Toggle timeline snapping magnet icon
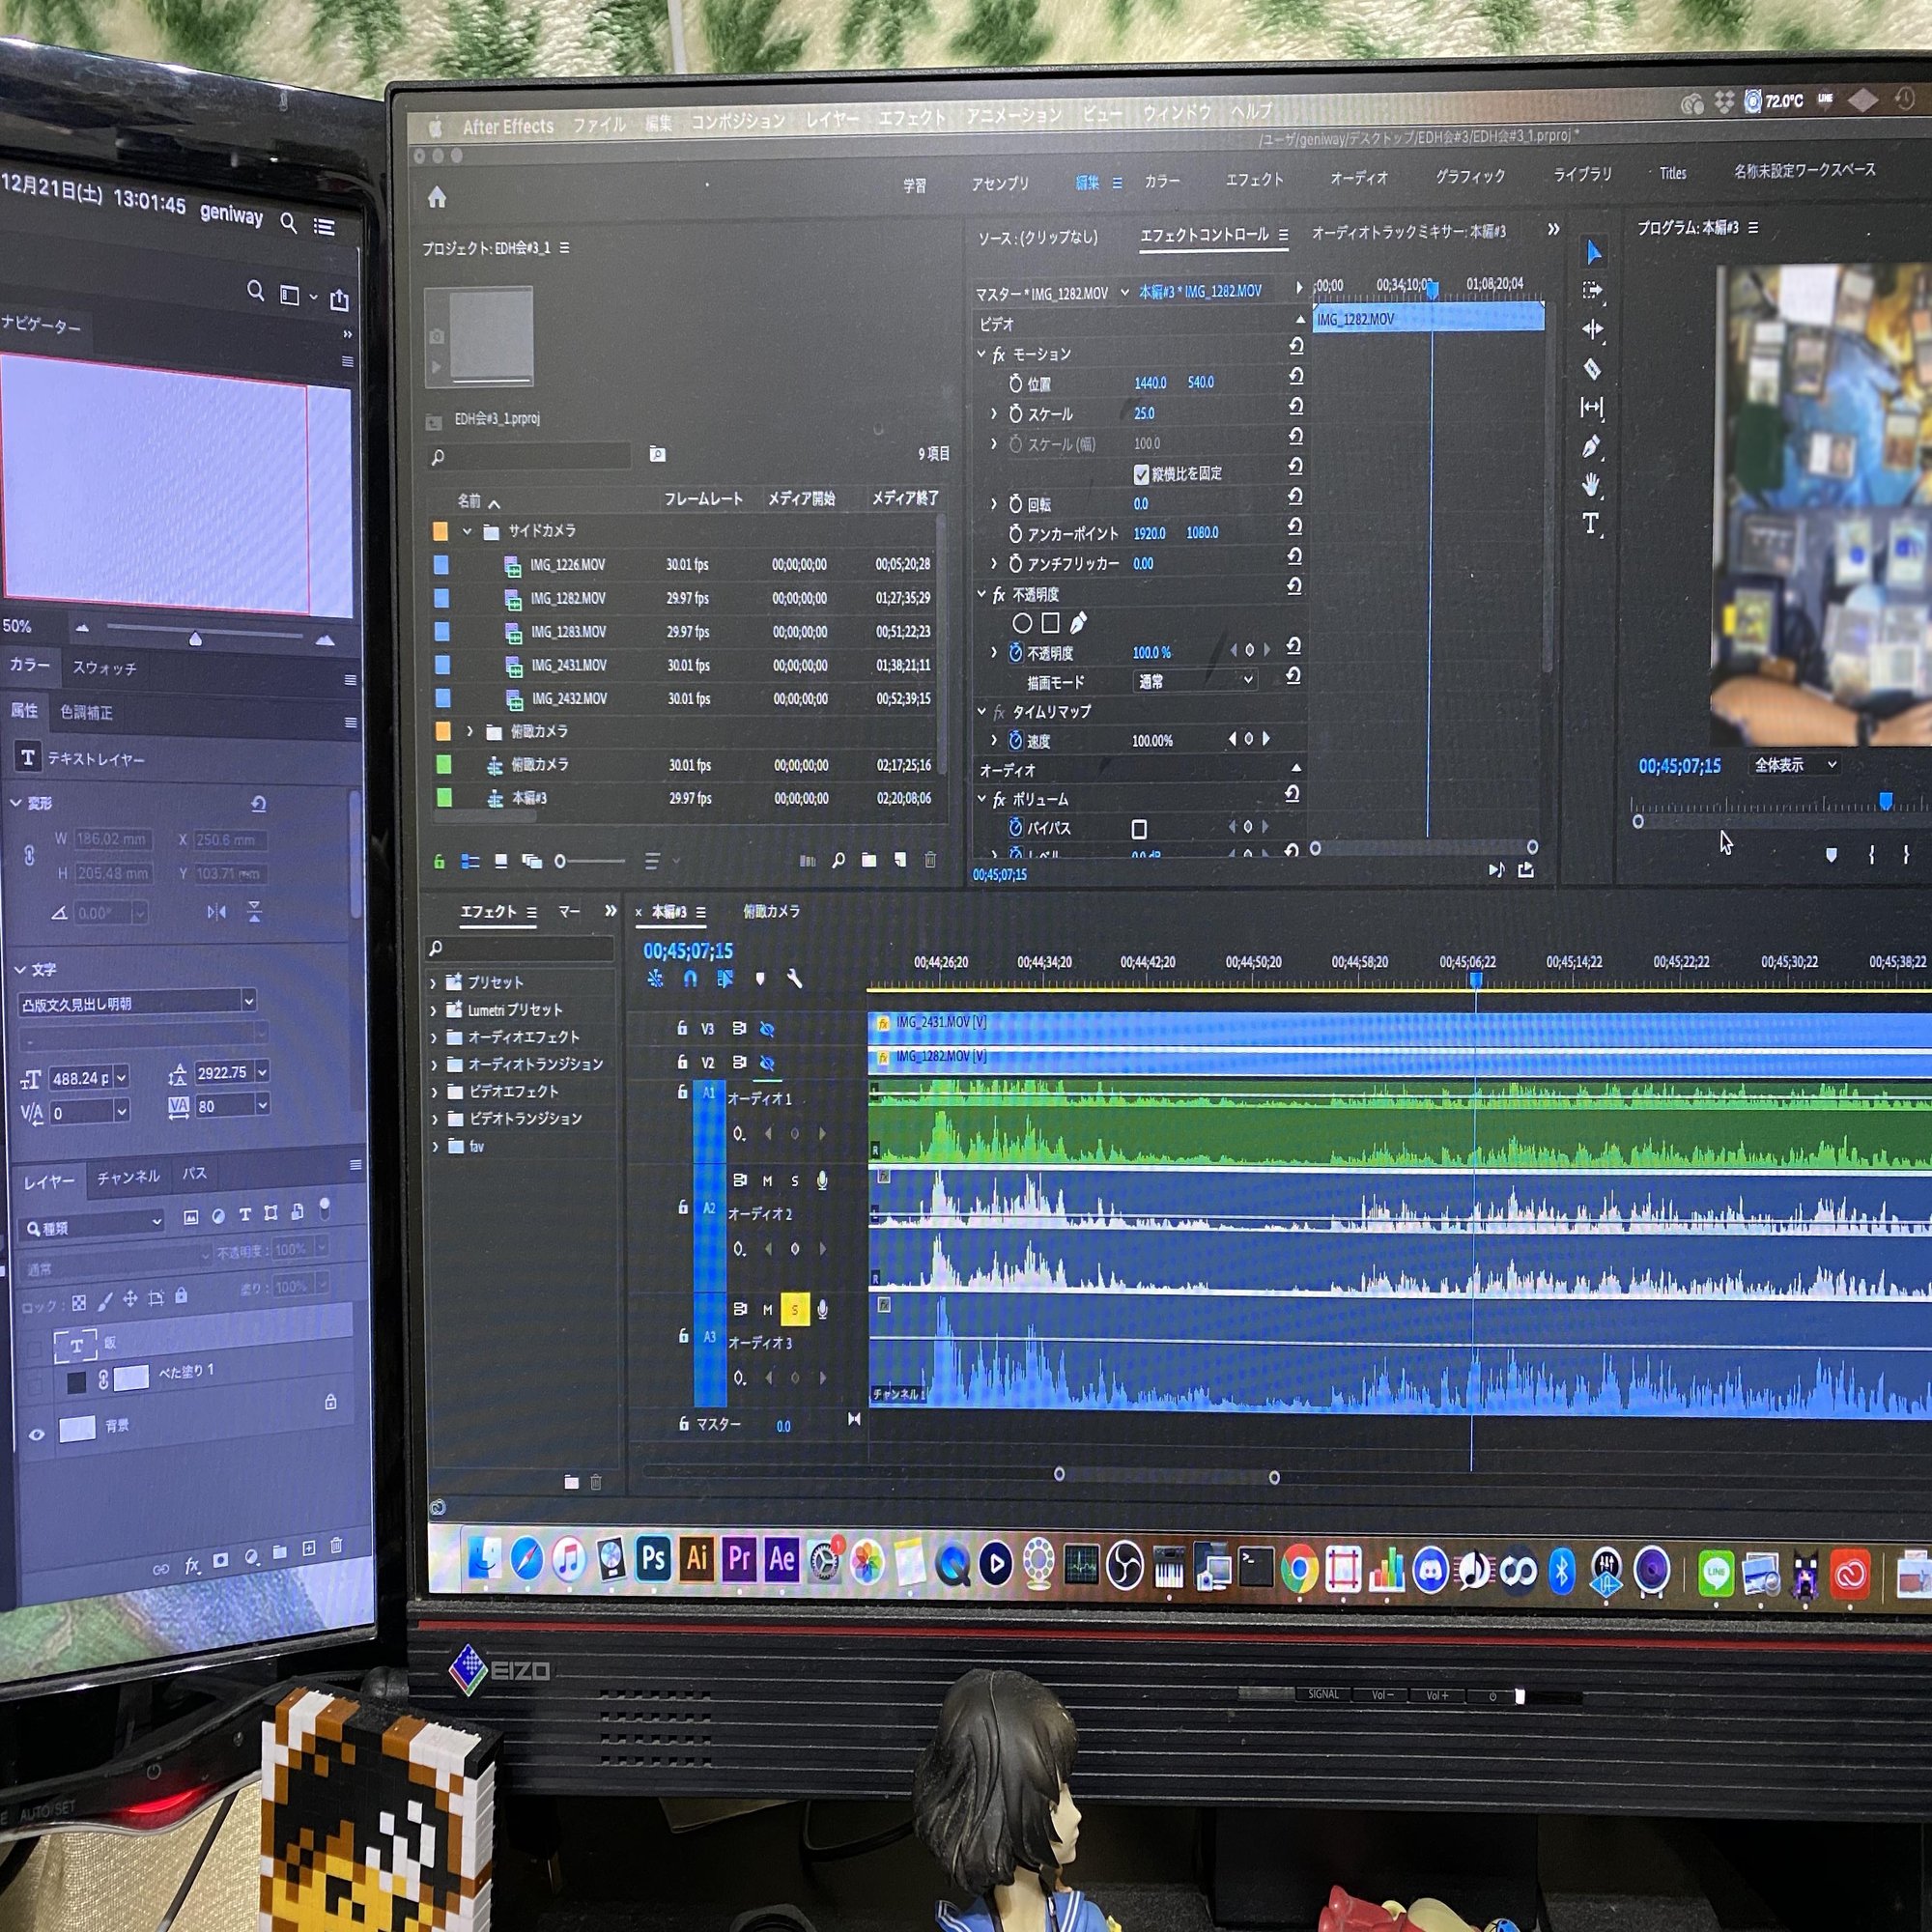 coord(690,979)
